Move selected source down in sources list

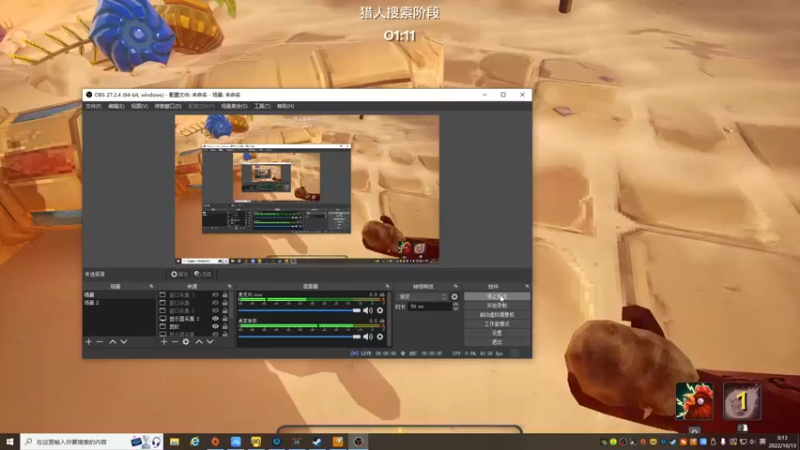point(210,341)
